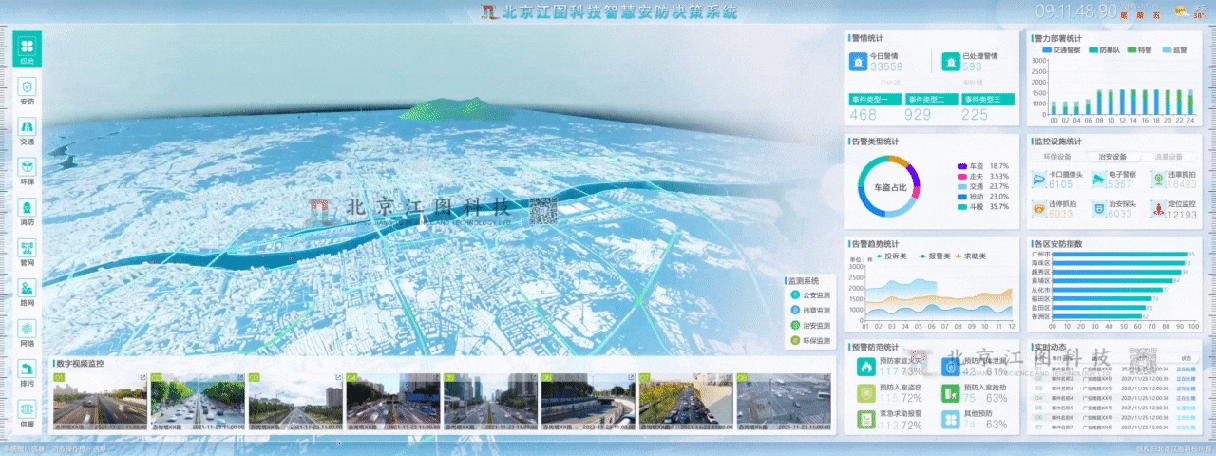Click the 走失 pink legend swatch
The width and height of the screenshot is (1216, 456).
pos(962,176)
